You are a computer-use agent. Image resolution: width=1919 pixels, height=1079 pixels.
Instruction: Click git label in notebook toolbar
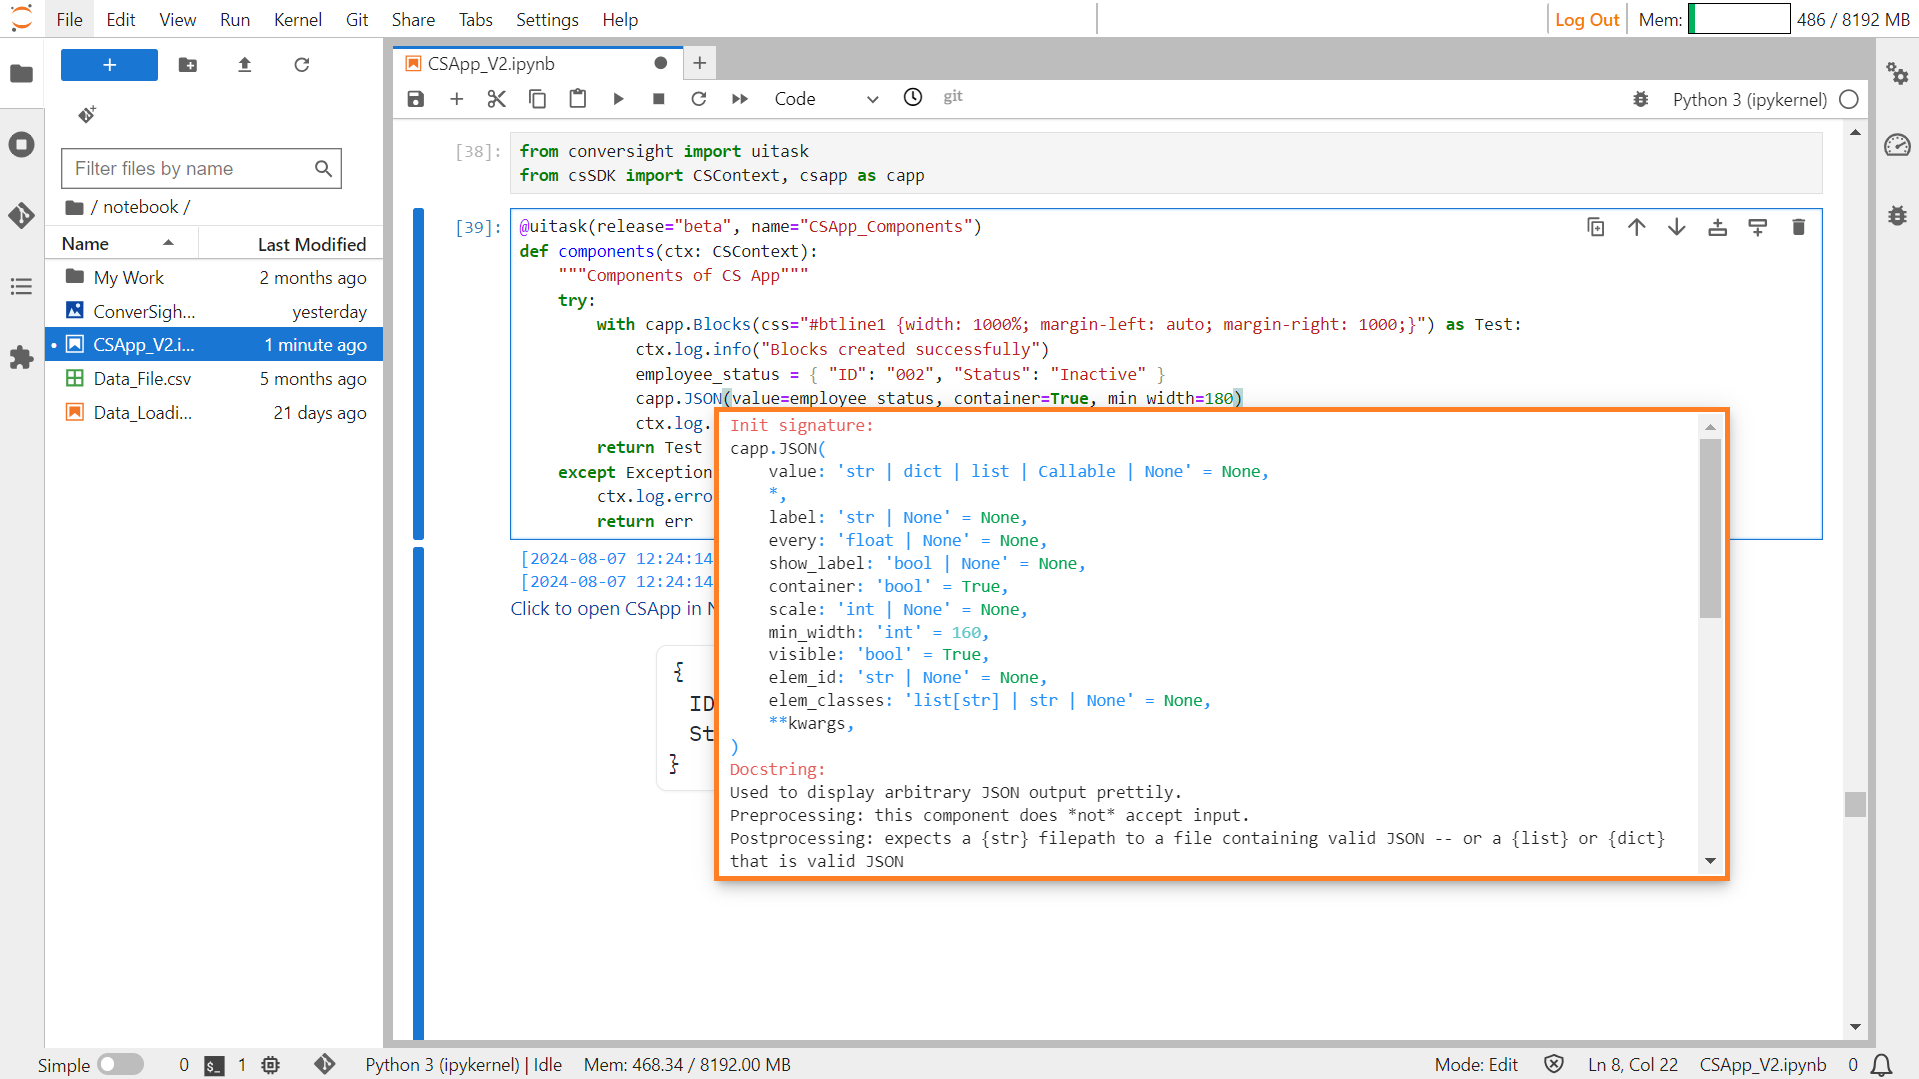[x=952, y=97]
